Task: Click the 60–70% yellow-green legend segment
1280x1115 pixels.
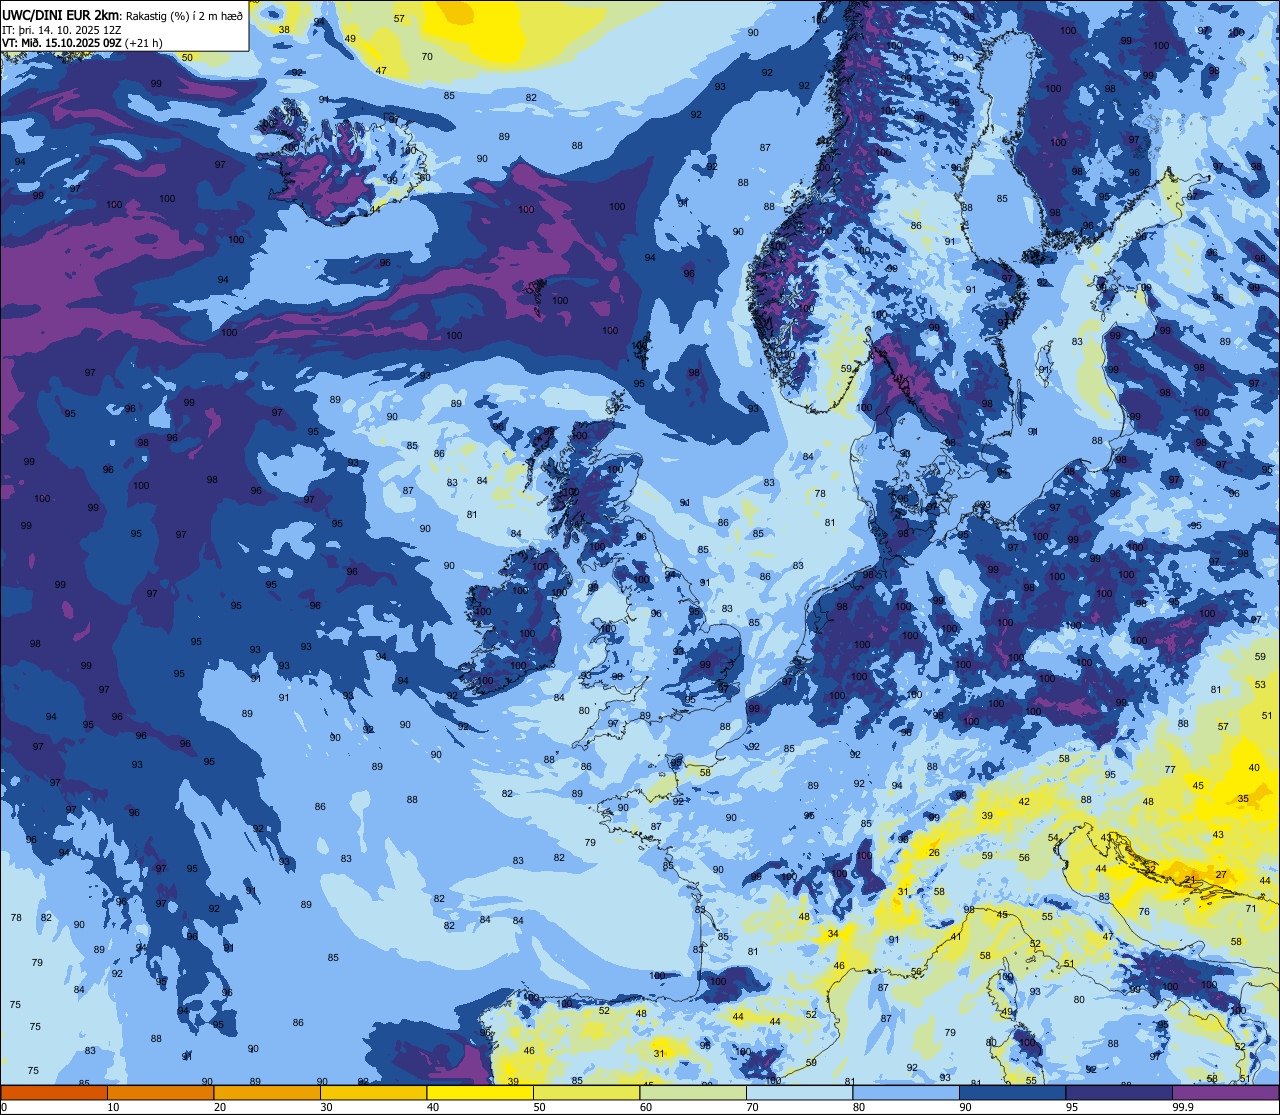Action: point(693,1093)
